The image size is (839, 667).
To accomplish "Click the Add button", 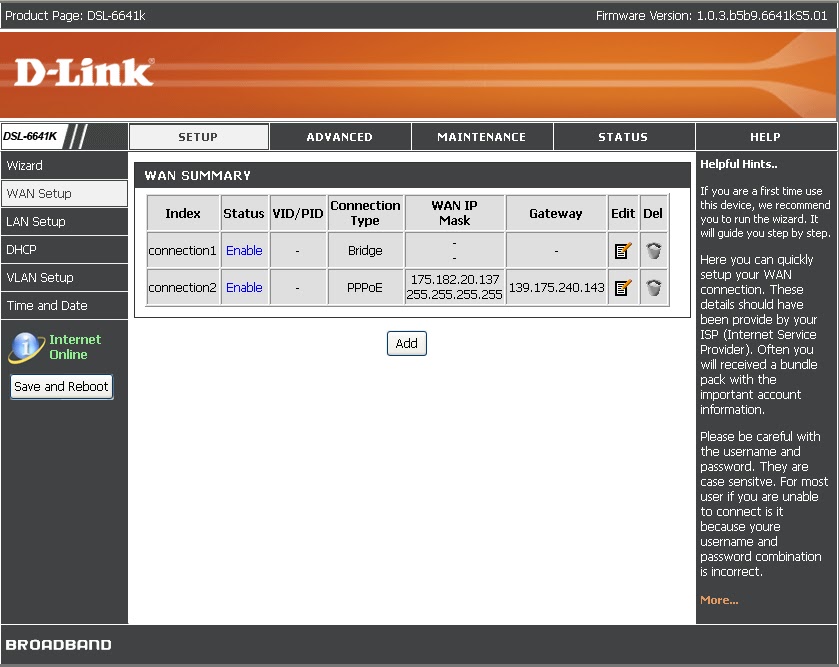I will (x=407, y=343).
